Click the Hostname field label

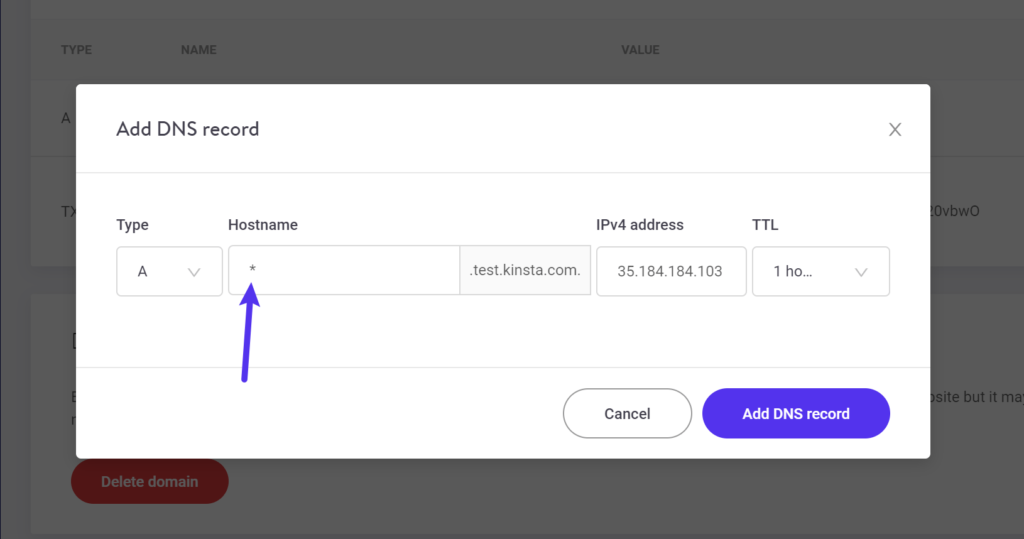click(263, 225)
